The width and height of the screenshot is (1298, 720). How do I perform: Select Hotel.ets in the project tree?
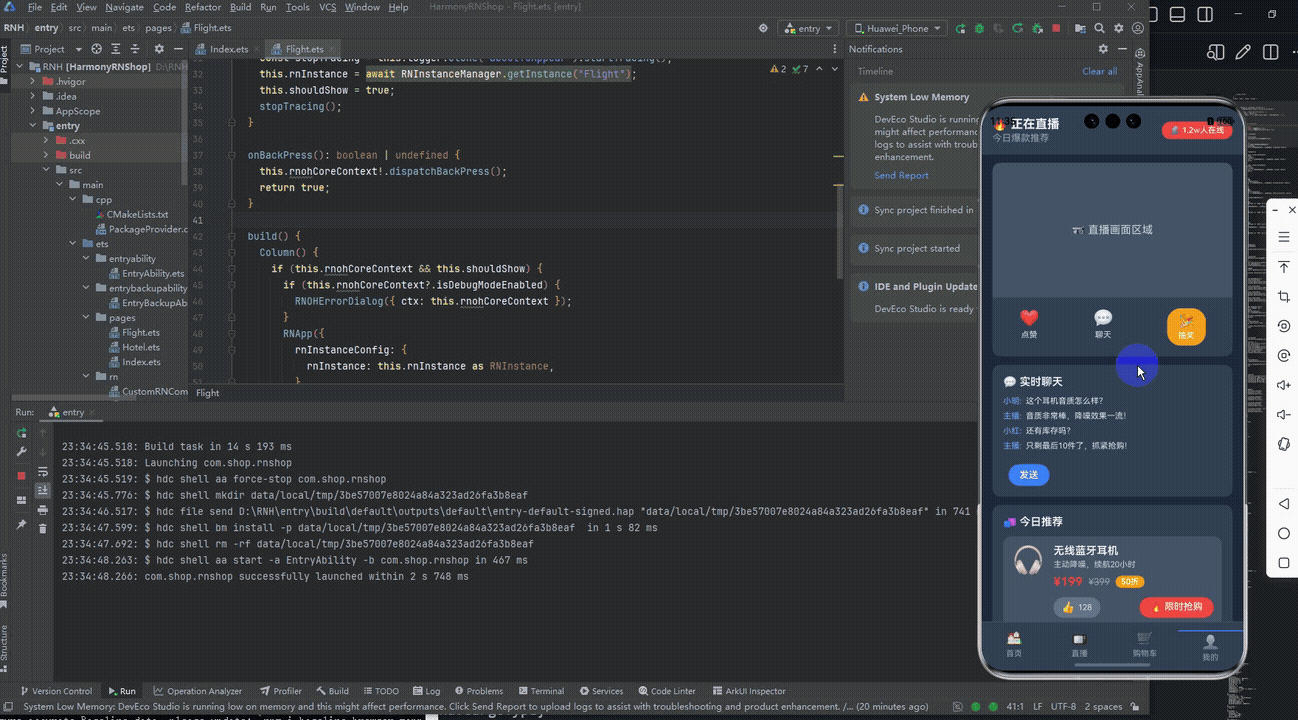[x=141, y=347]
